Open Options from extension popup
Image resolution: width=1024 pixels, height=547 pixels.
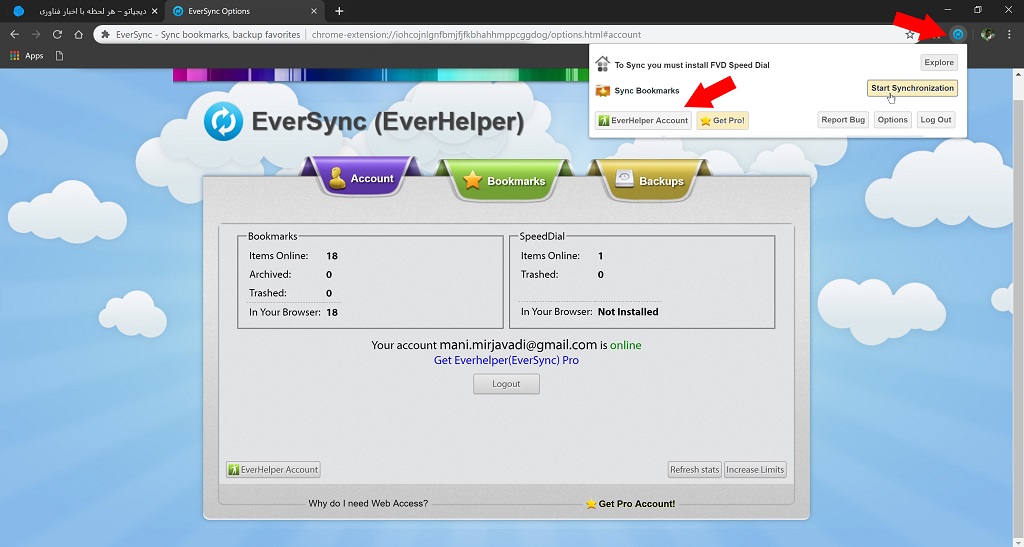tap(893, 120)
